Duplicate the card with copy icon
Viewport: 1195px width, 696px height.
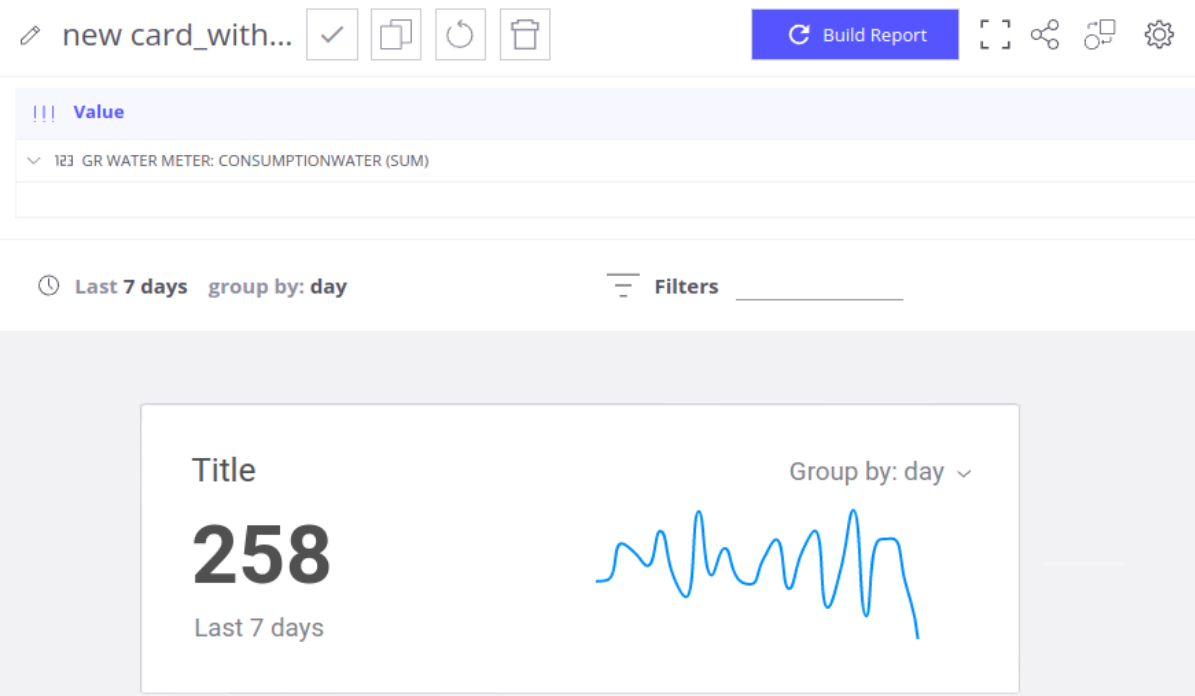(396, 35)
